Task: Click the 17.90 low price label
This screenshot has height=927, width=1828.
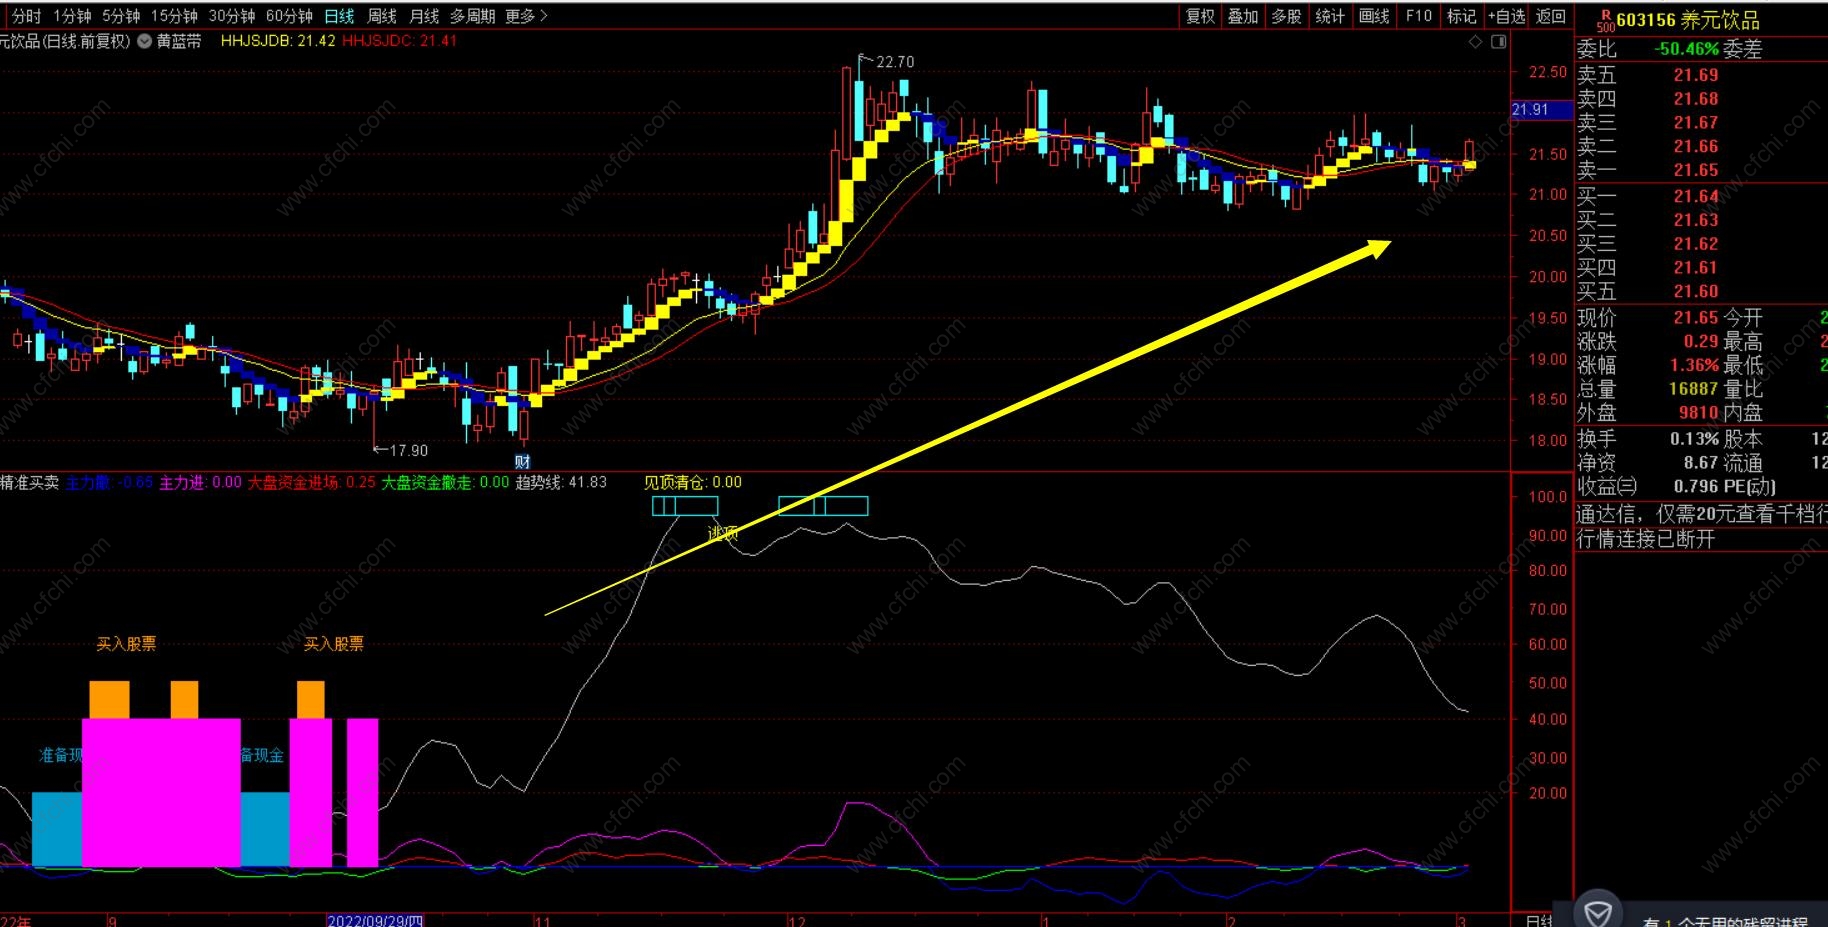Action: pyautogui.click(x=408, y=451)
